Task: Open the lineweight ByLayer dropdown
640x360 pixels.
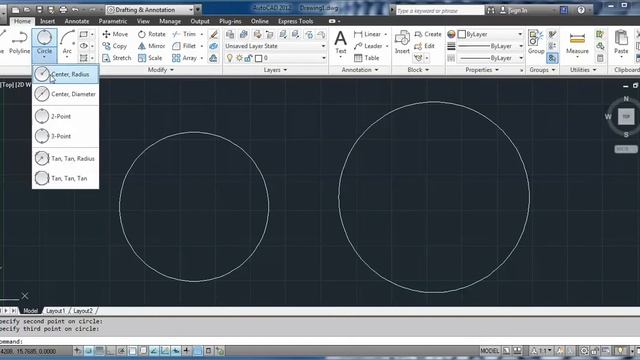Action: click(x=490, y=46)
